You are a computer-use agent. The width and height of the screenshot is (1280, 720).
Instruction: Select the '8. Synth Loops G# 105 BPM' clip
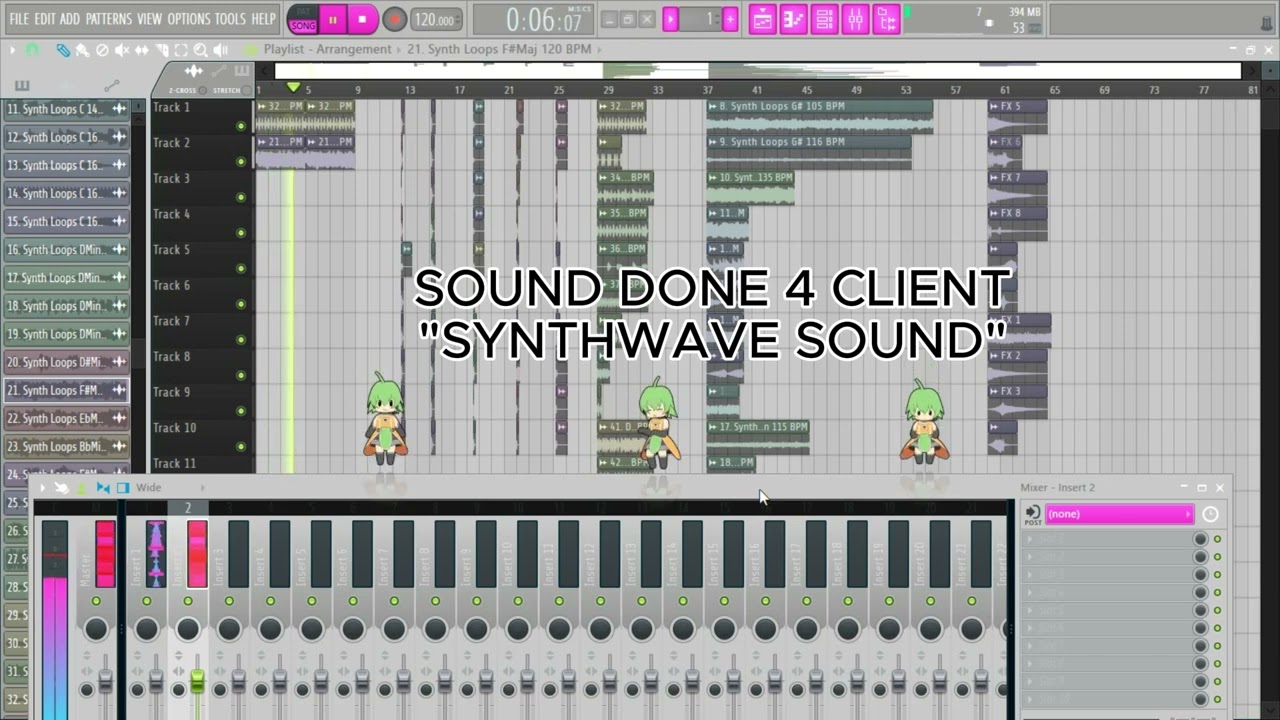click(820, 116)
